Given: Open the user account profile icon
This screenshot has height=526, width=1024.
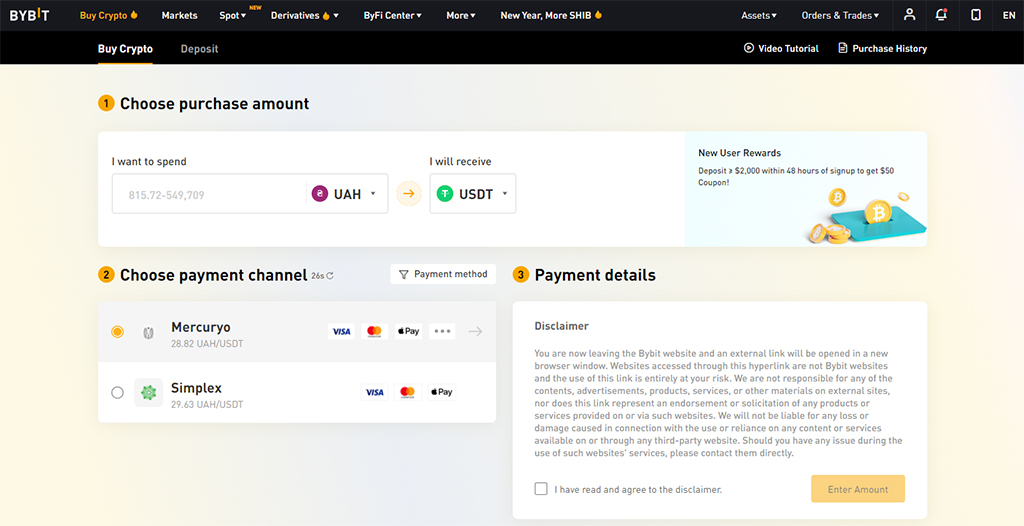Looking at the screenshot, I should pos(909,15).
